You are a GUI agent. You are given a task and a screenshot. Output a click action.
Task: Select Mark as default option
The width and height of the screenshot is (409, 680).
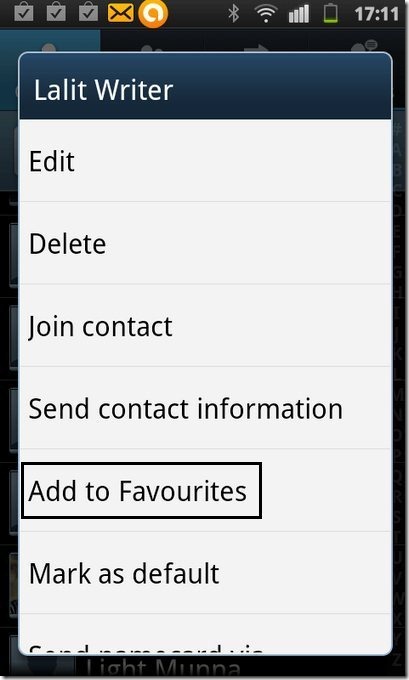click(x=205, y=572)
